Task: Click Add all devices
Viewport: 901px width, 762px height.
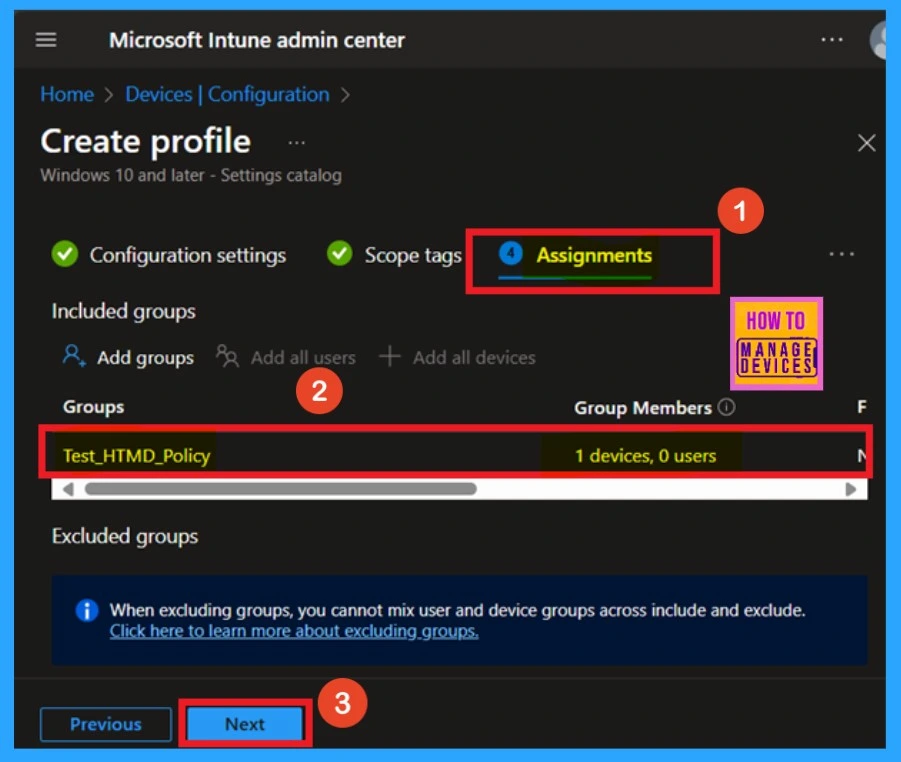Action: click(x=474, y=357)
